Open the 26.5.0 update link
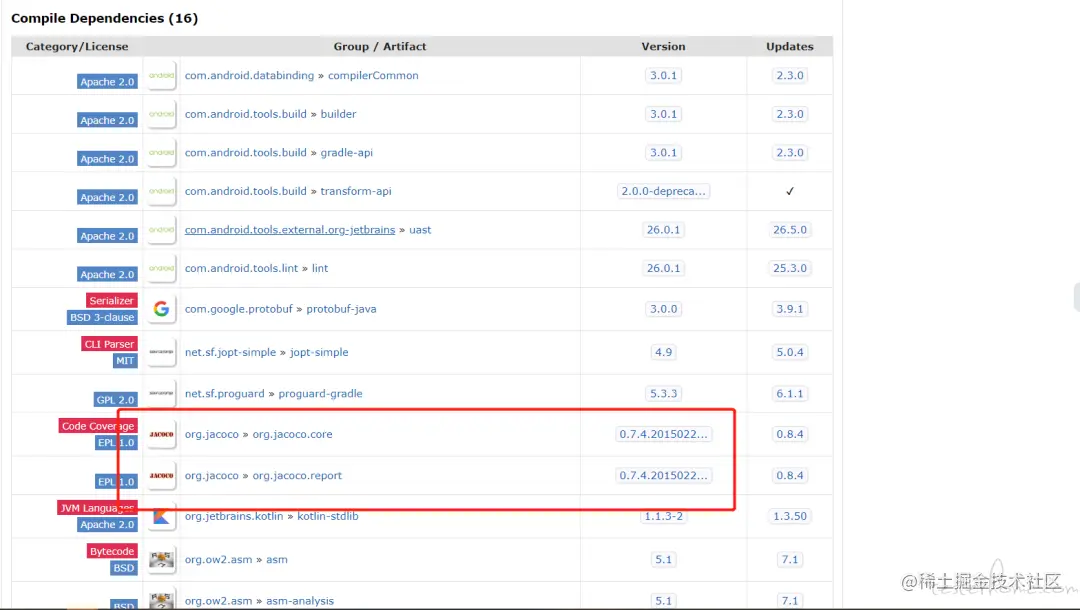The height and width of the screenshot is (610, 1080). [x=790, y=229]
